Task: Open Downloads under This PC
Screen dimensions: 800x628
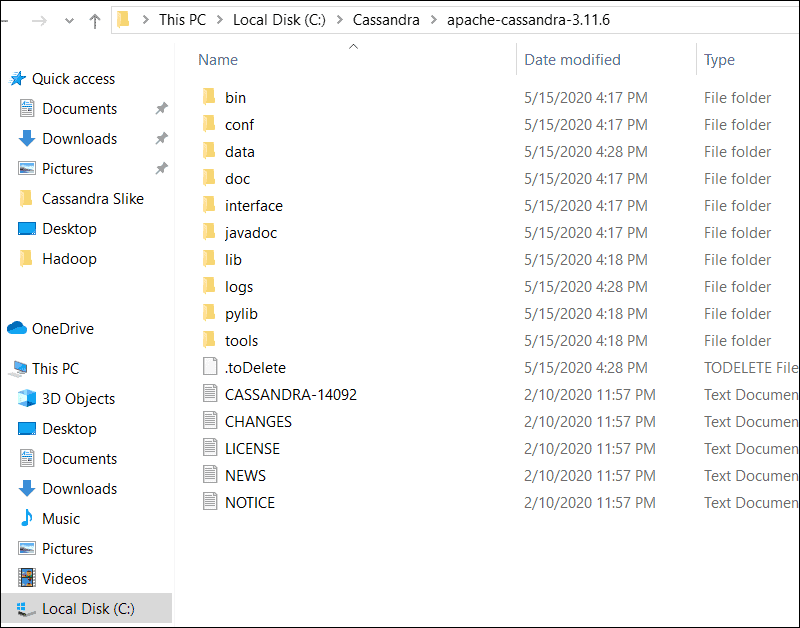Action: coord(80,489)
